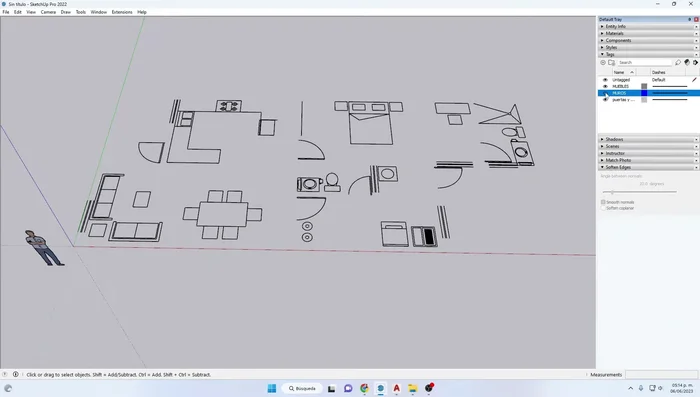The height and width of the screenshot is (397, 700).
Task: Click the status bar info icon
Action: click(x=16, y=374)
